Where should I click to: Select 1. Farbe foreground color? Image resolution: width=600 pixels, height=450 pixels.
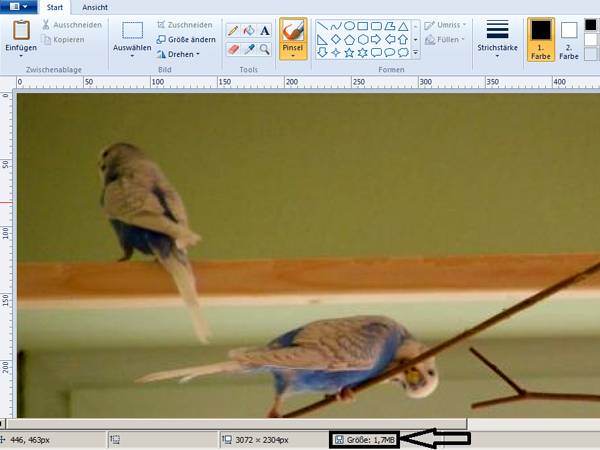(541, 39)
